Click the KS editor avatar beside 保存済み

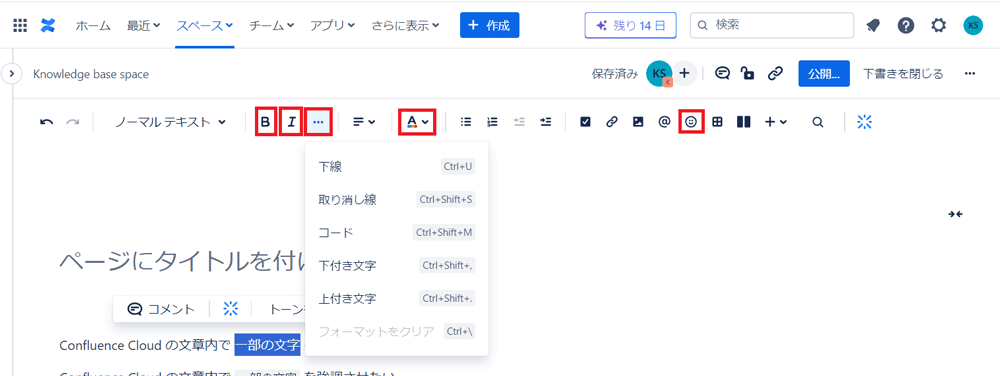659,73
